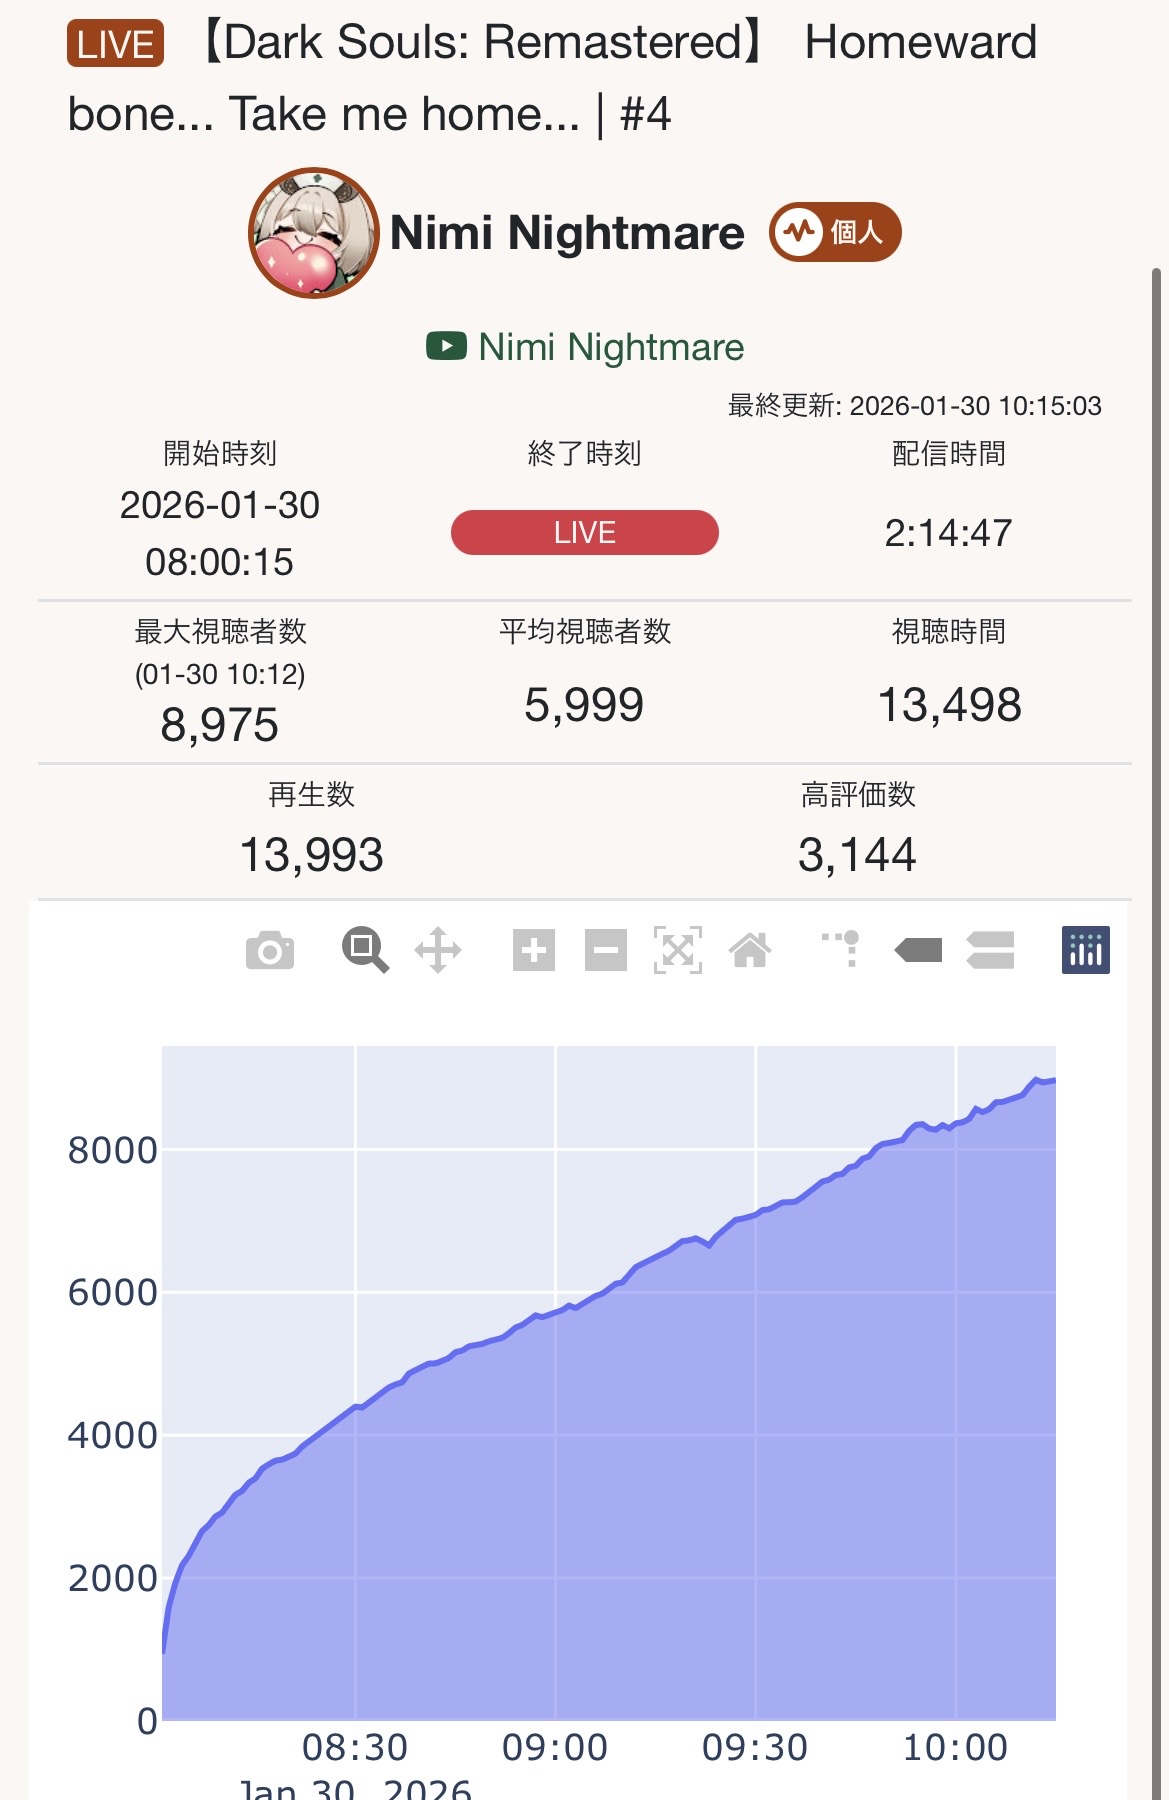The image size is (1169, 1800).
Task: Click the 再生数 label
Action: 311,794
